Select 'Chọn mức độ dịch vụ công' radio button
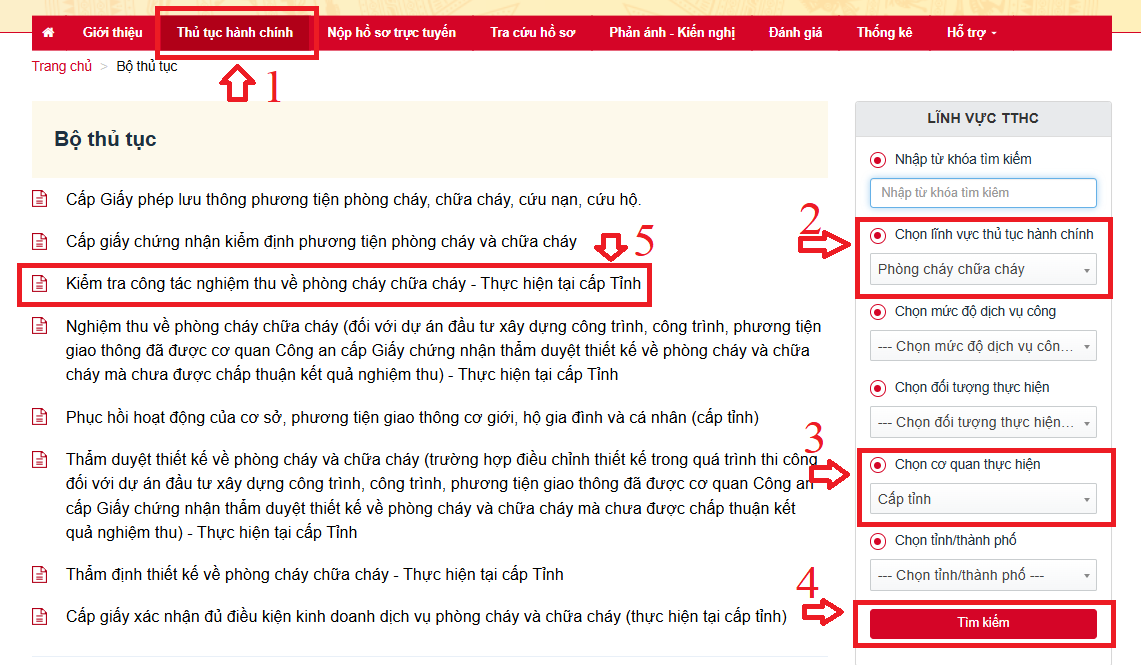 tap(878, 312)
